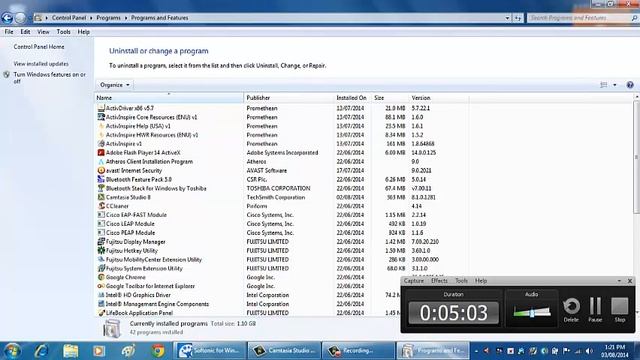Select ActivInspire Help (USA) v1 row
Viewport: 640px width, 360px height.
[282, 126]
